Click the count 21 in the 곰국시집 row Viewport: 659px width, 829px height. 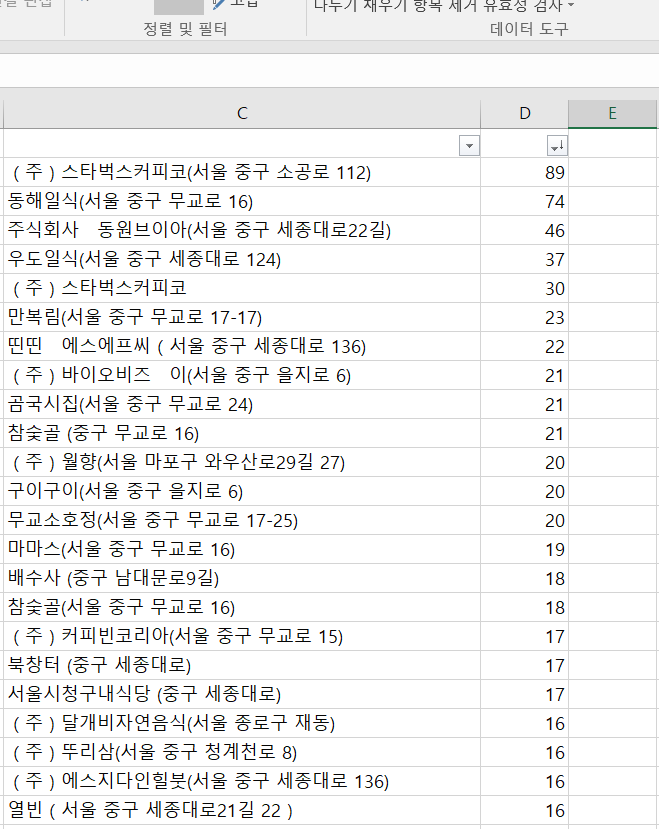[x=555, y=406]
